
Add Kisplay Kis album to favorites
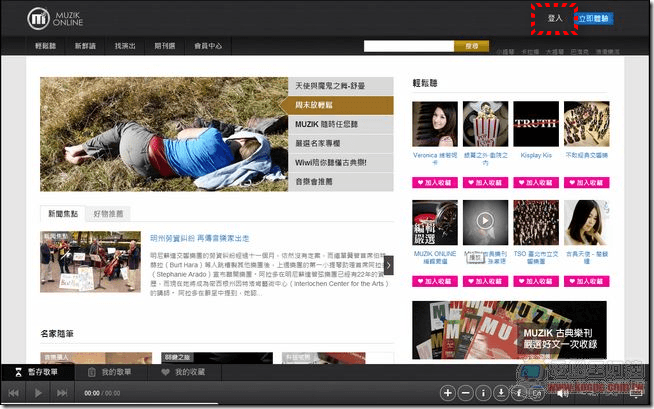tap(536, 183)
